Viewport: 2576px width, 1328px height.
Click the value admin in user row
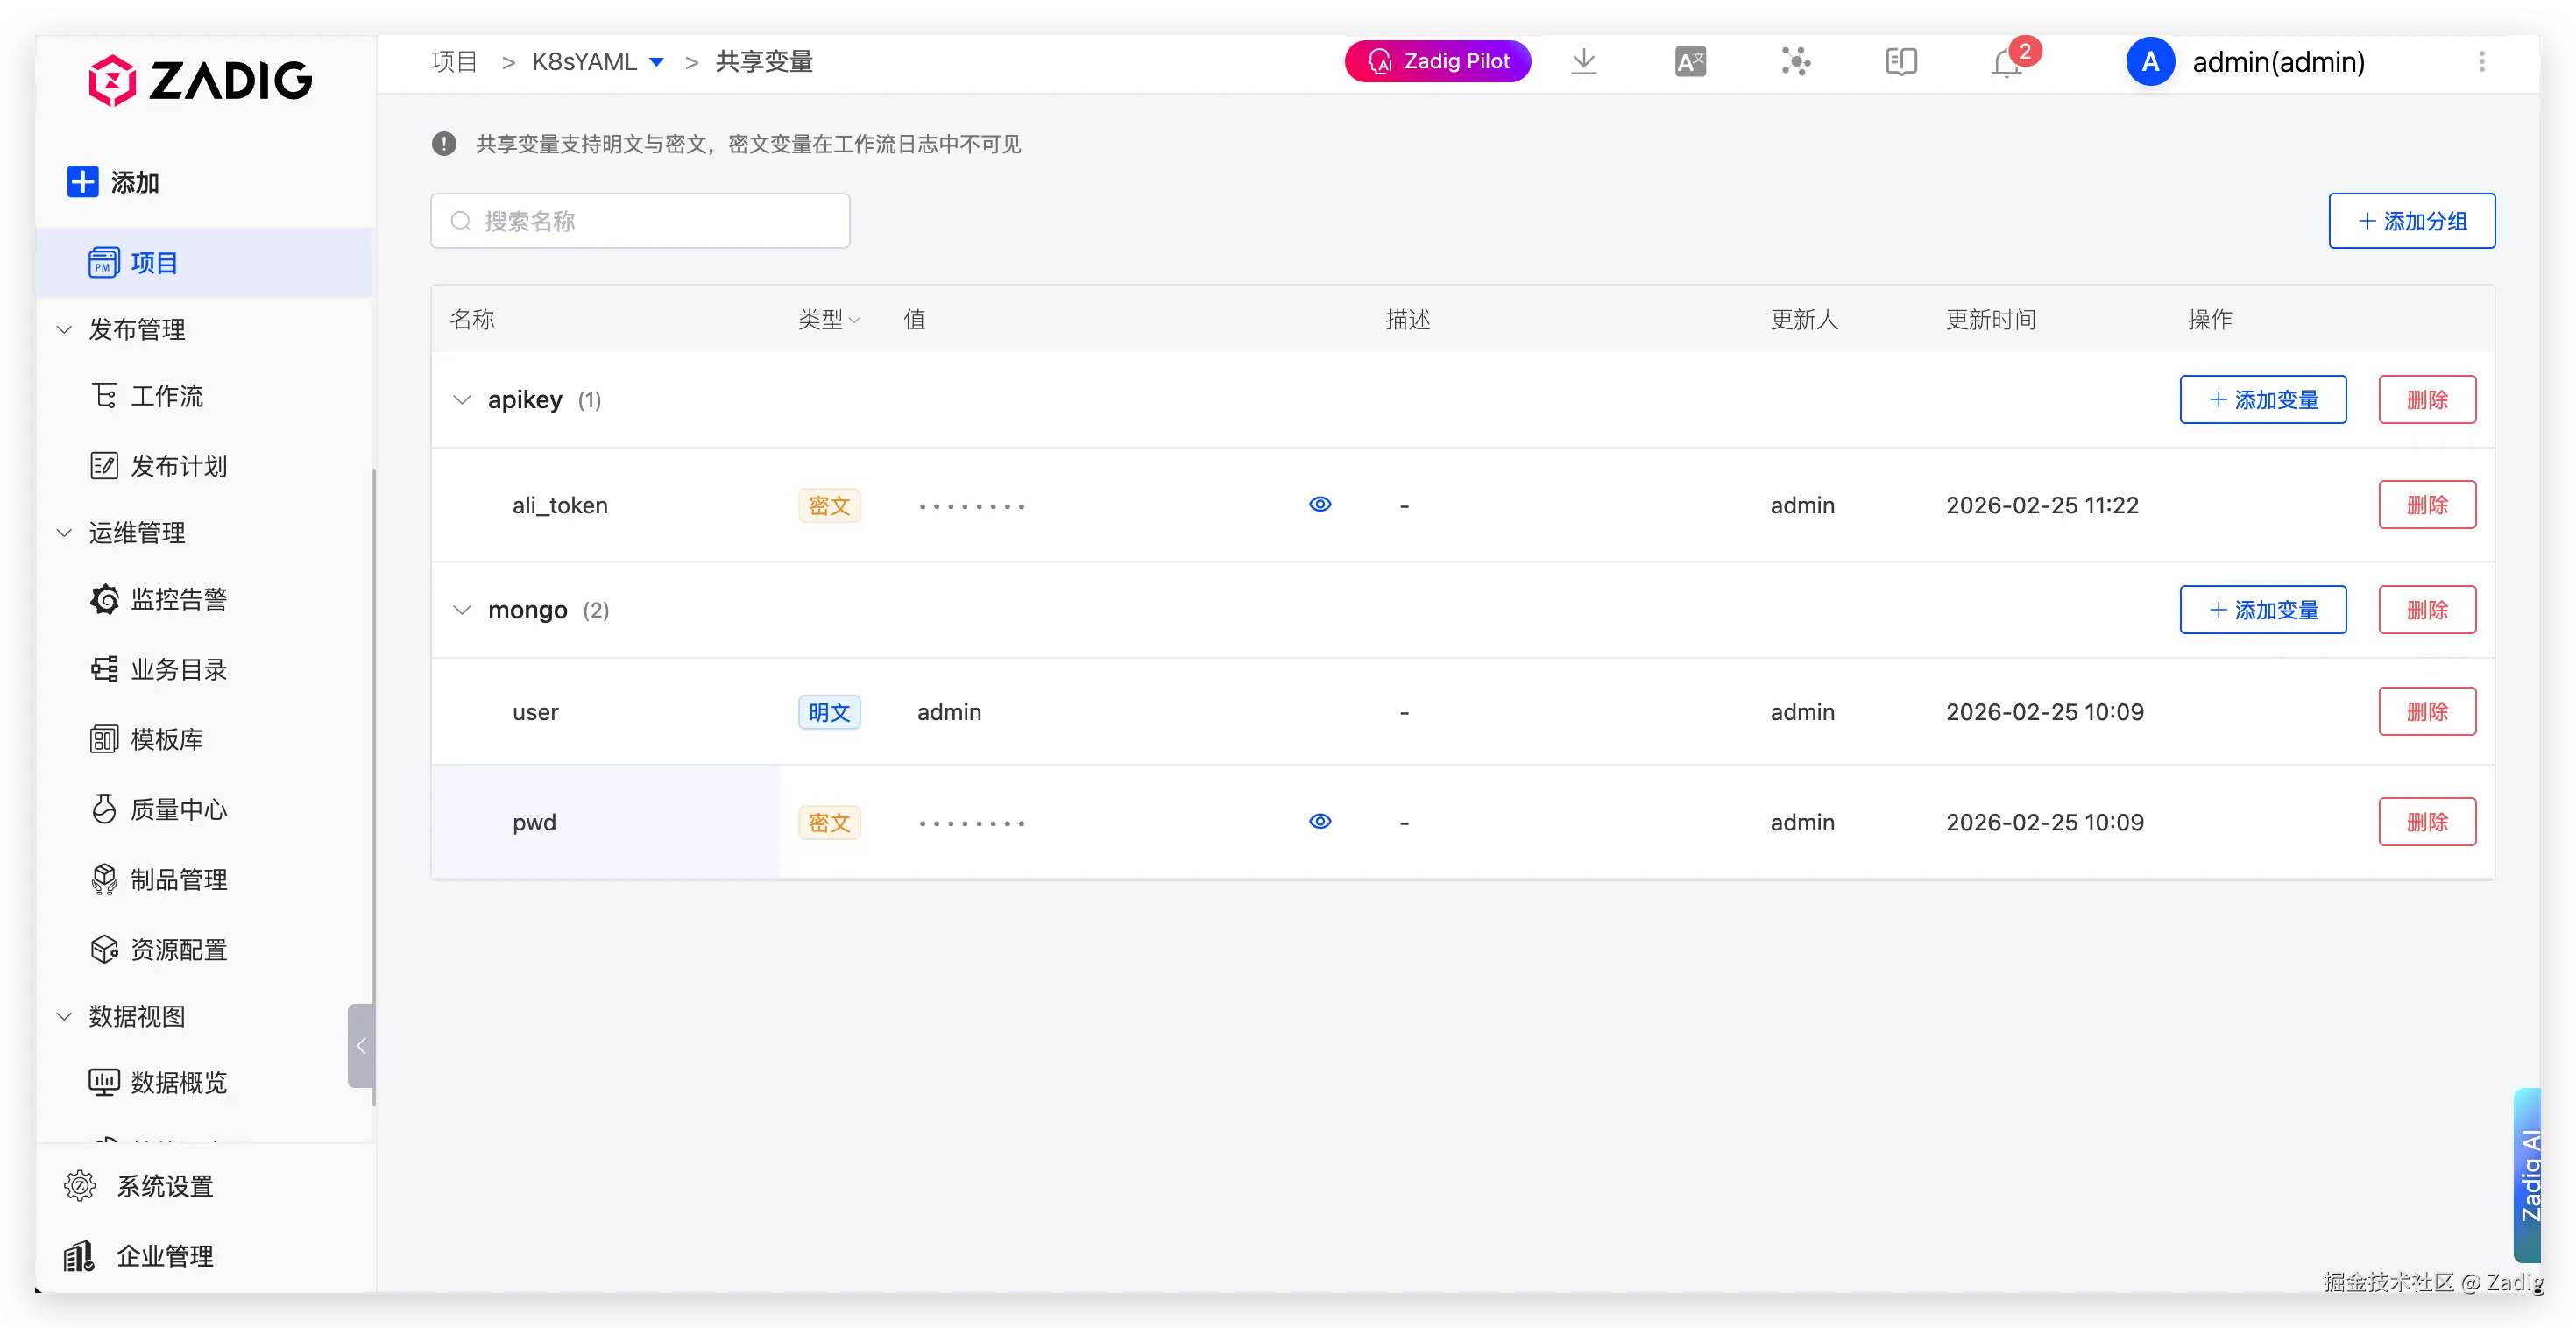point(949,712)
